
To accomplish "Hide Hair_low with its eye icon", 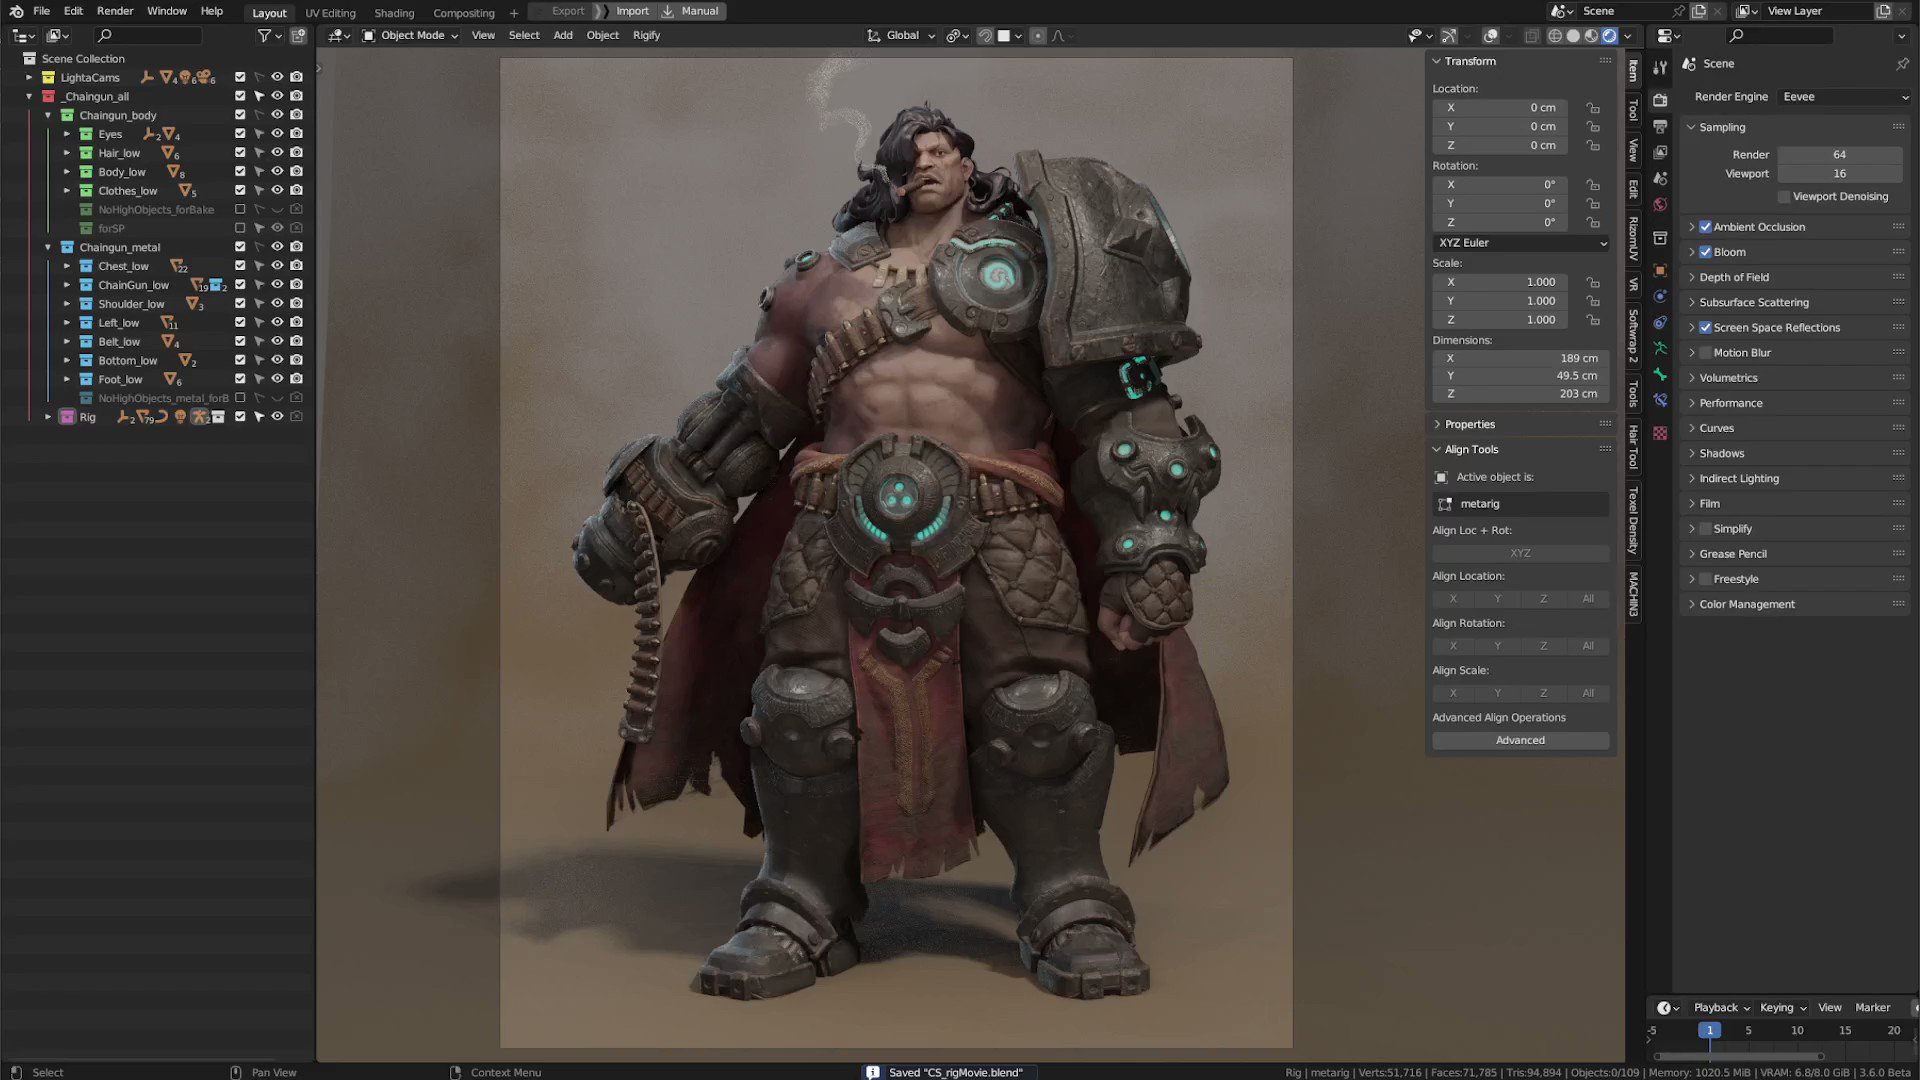I will pyautogui.click(x=277, y=153).
